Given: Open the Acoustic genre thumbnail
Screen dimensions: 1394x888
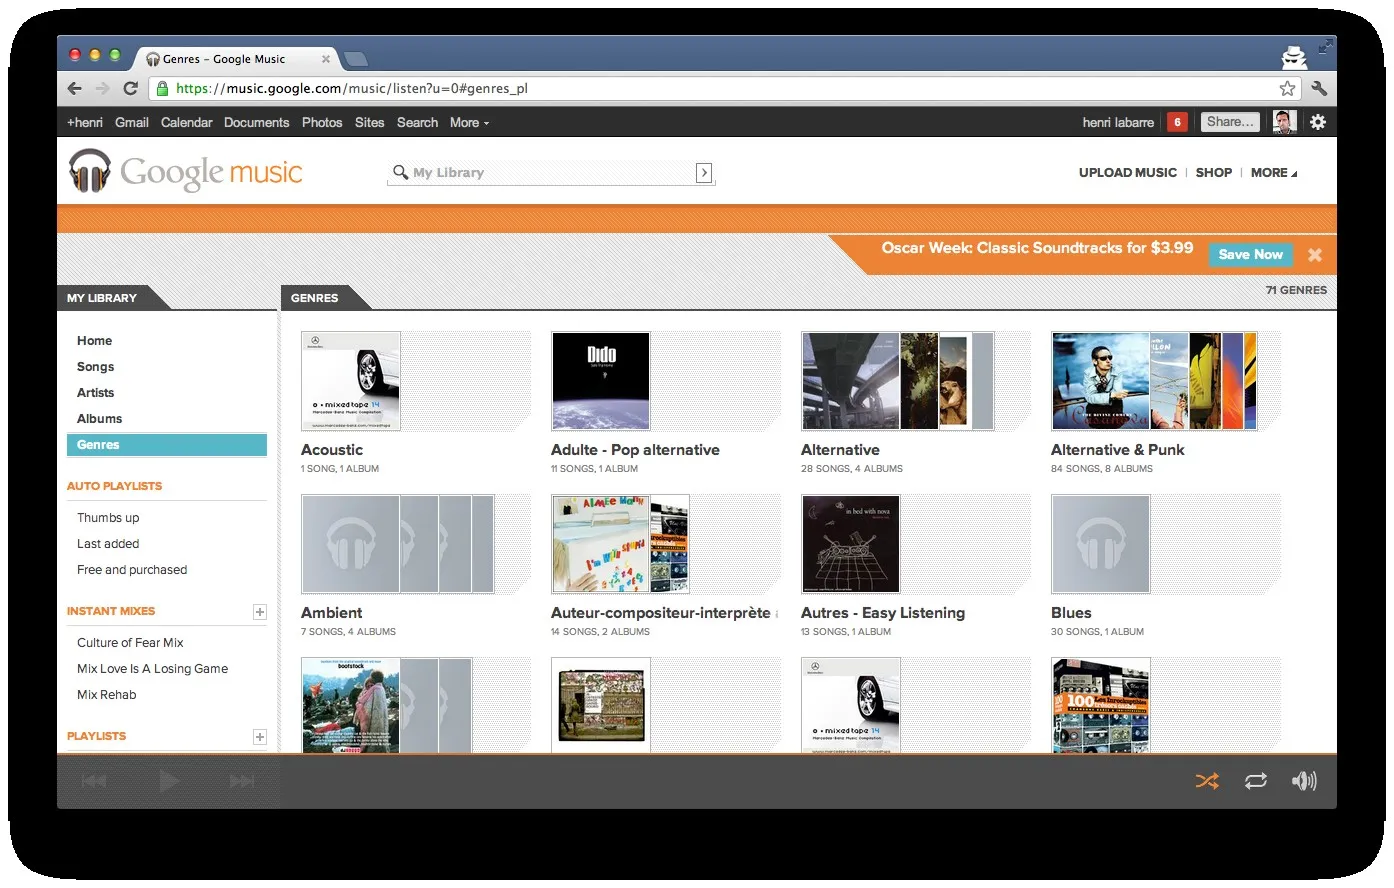Looking at the screenshot, I should tap(351, 381).
